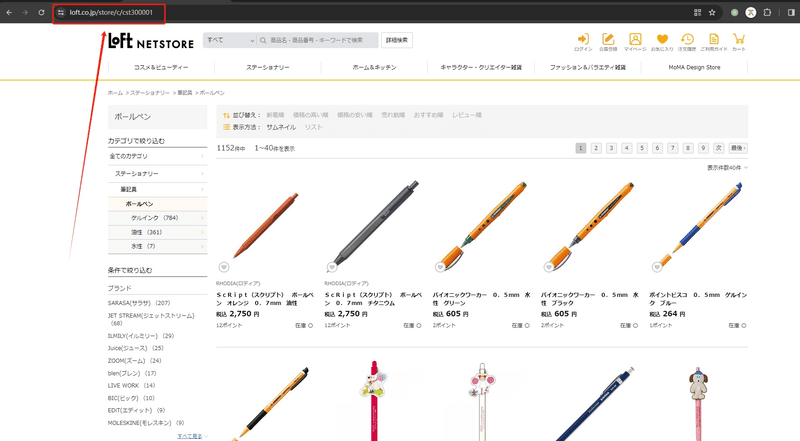Open the カート shopping cart icon
The height and width of the screenshot is (441, 800).
click(x=738, y=42)
